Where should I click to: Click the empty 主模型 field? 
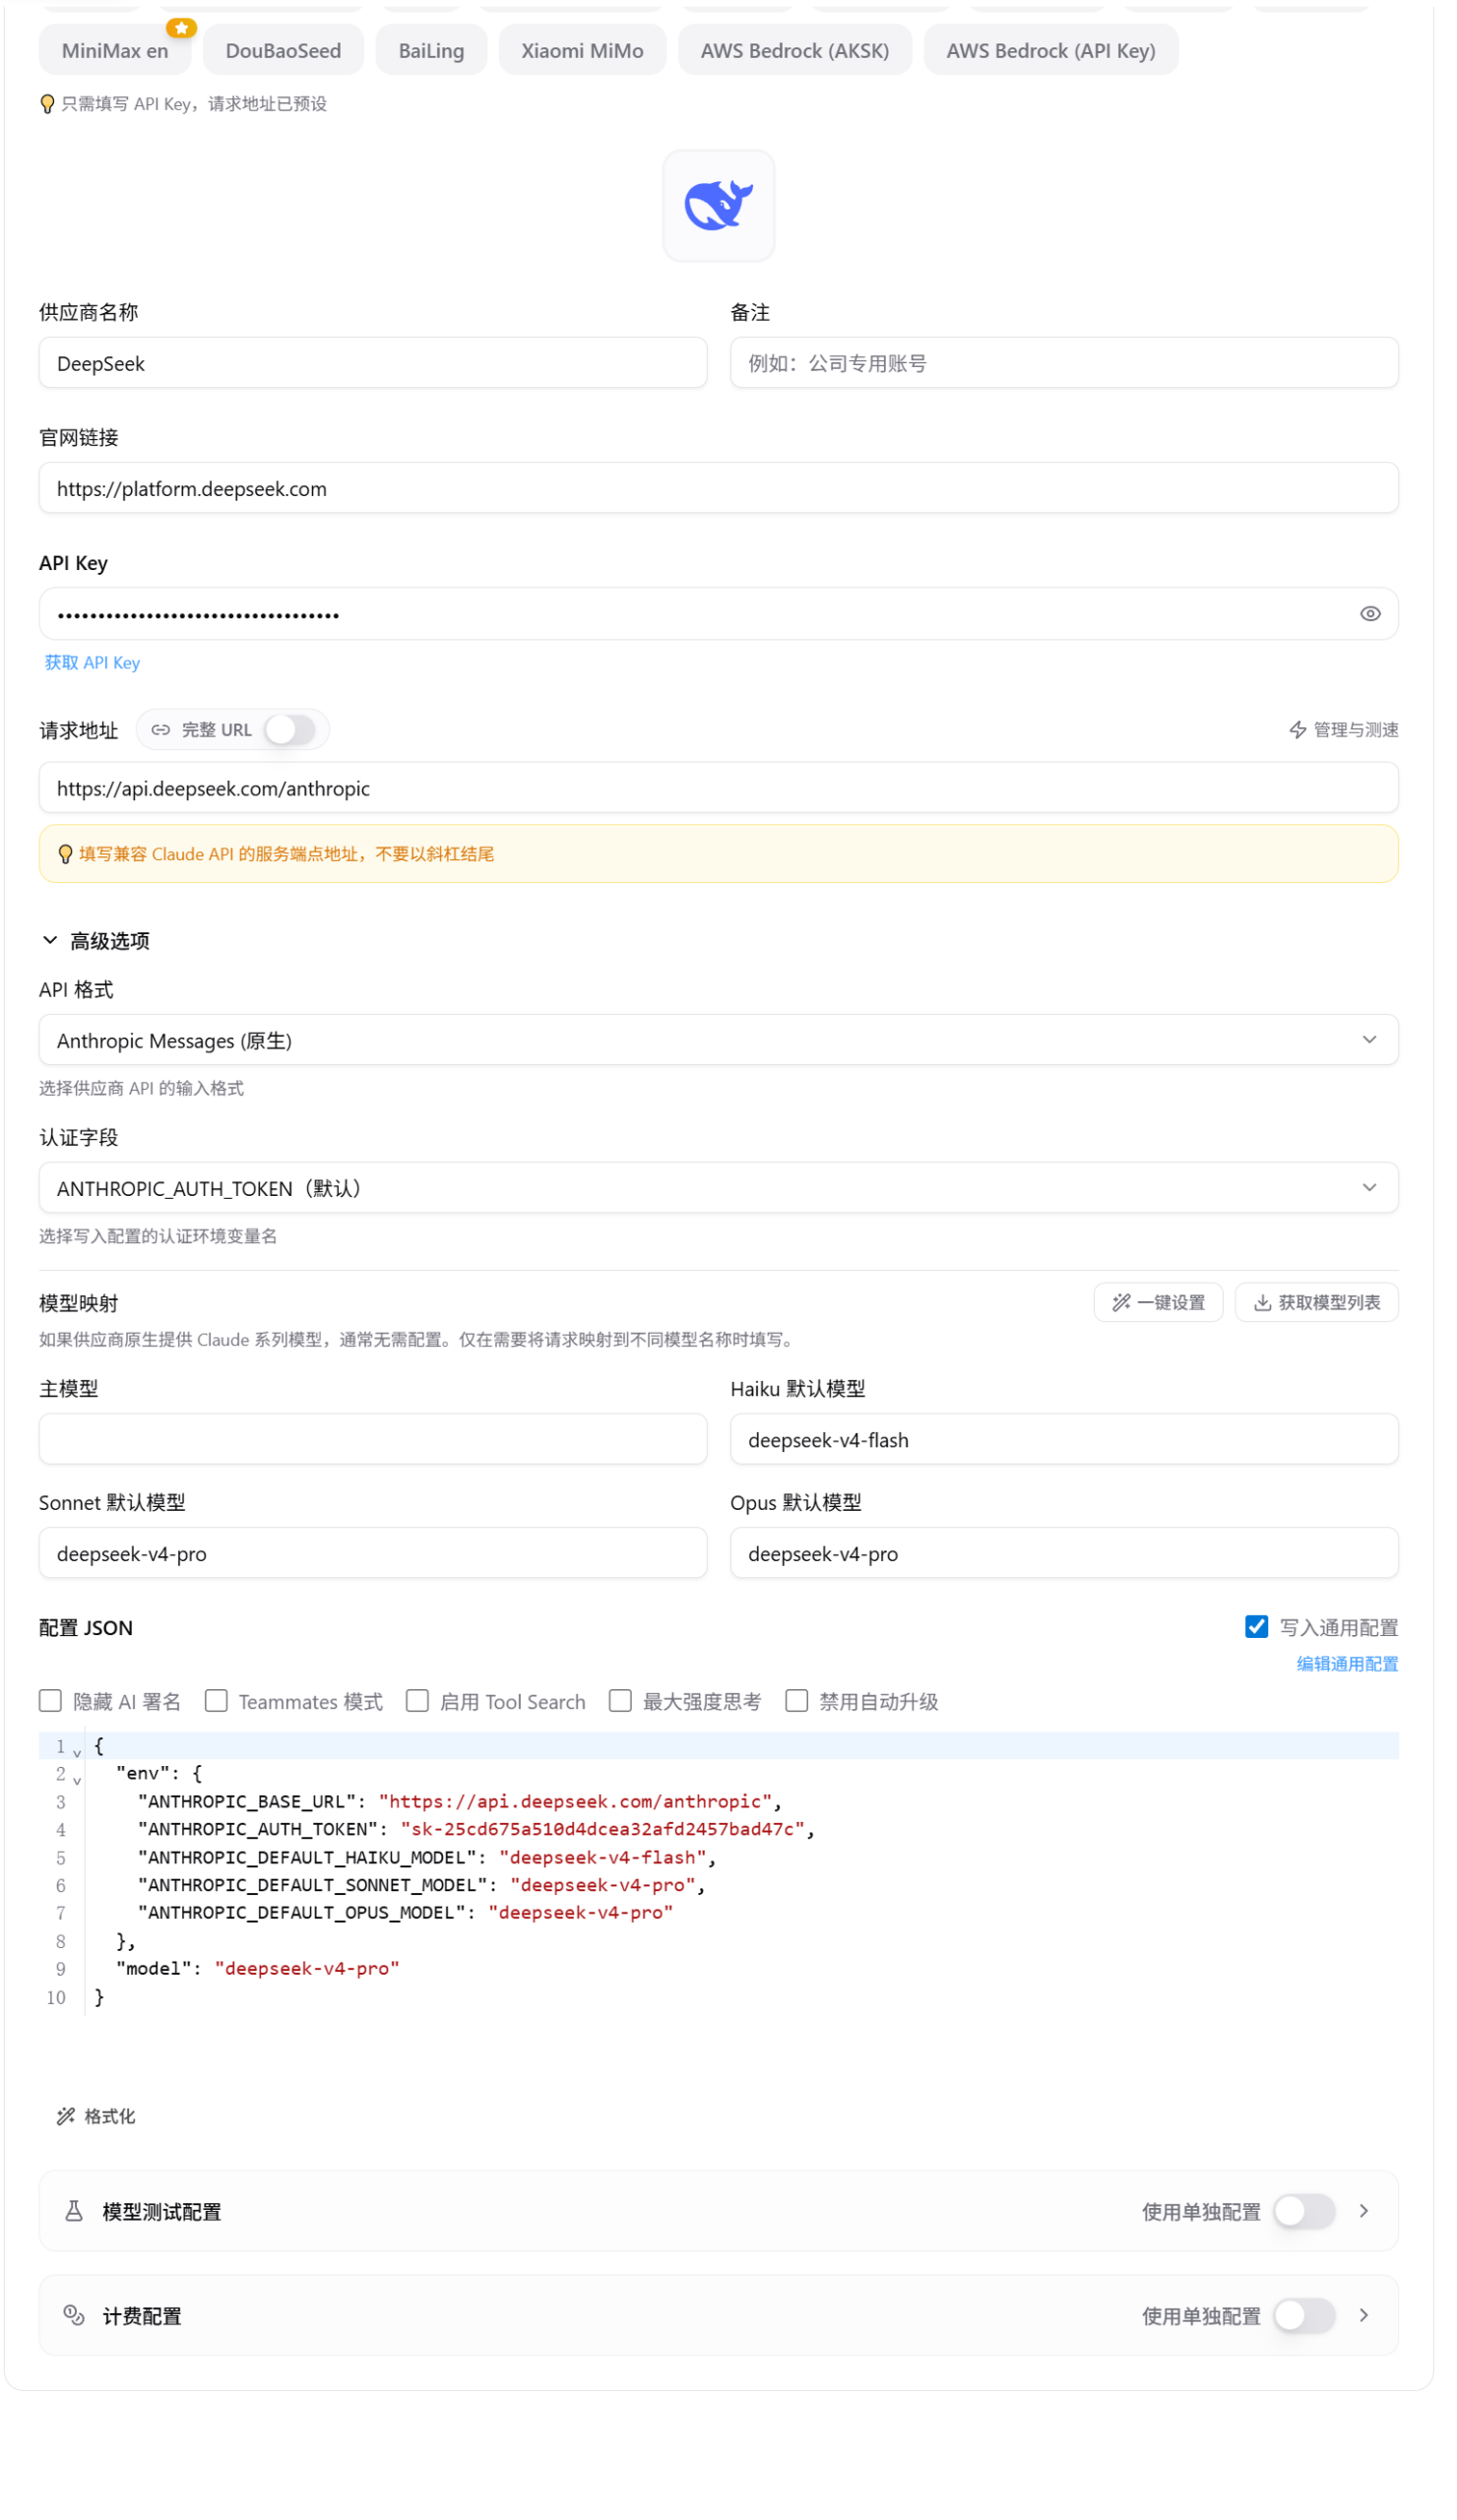[x=373, y=1439]
